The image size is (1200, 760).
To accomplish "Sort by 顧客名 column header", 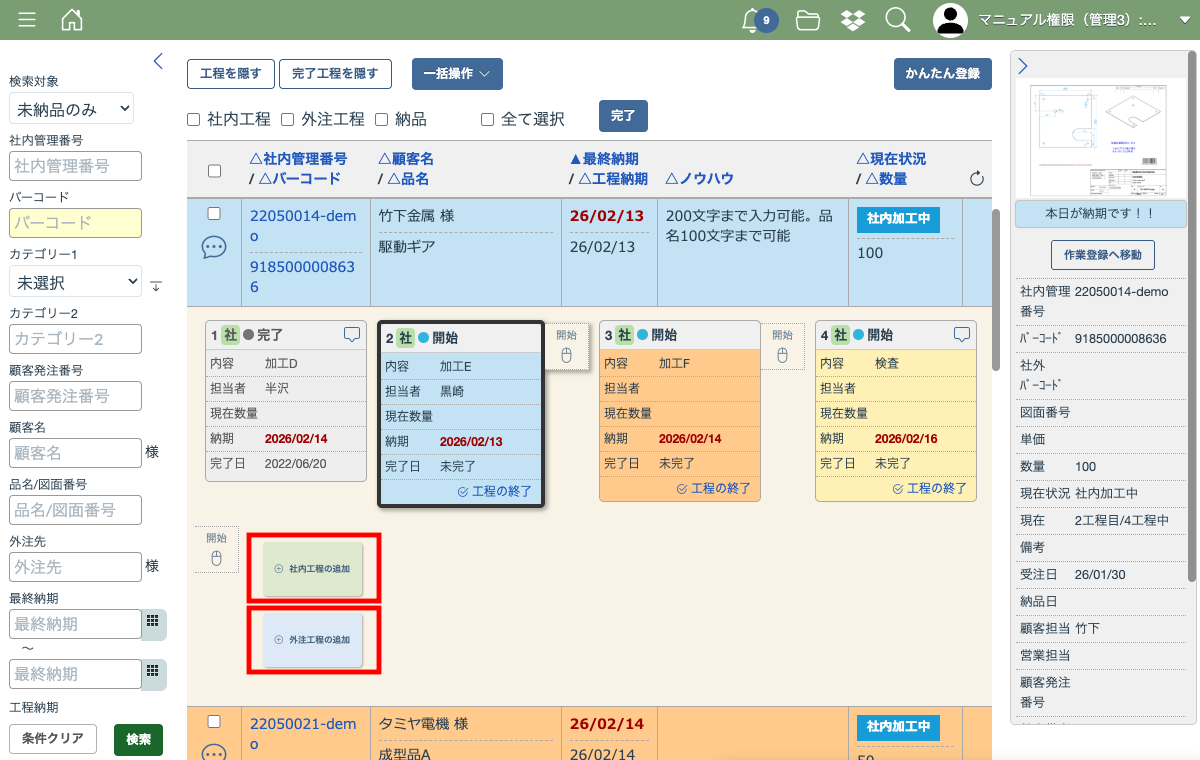I will pyautogui.click(x=406, y=159).
